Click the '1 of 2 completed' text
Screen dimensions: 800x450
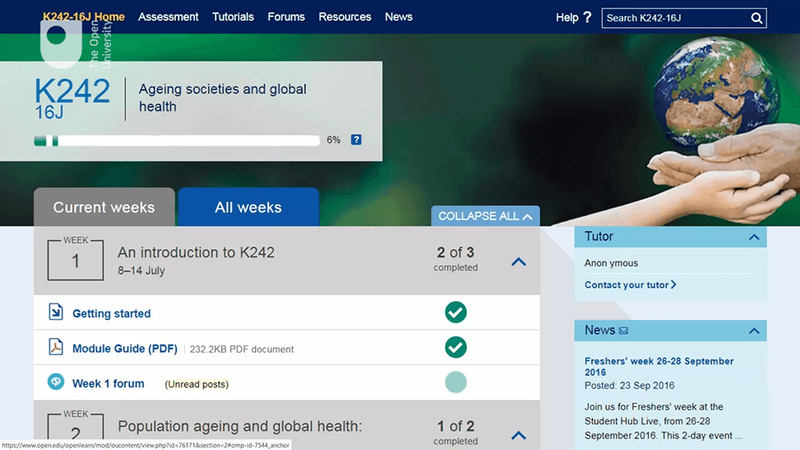pos(456,433)
